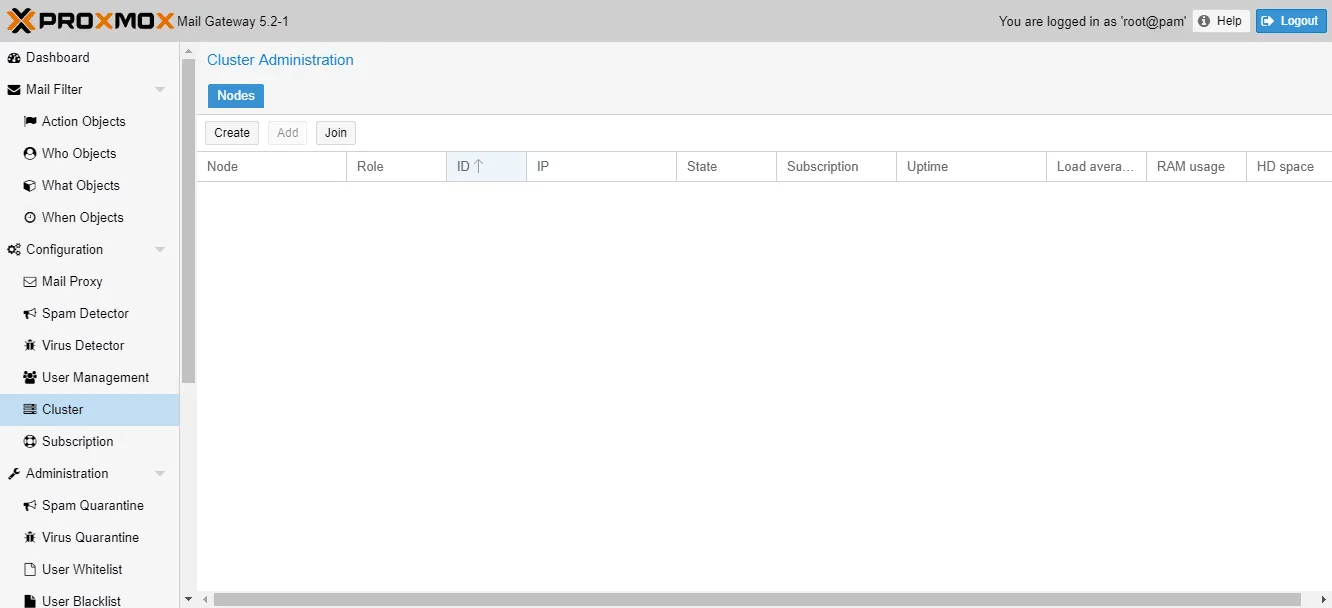Select the Action Objects flag icon
This screenshot has height=608, width=1332.
click(x=29, y=121)
